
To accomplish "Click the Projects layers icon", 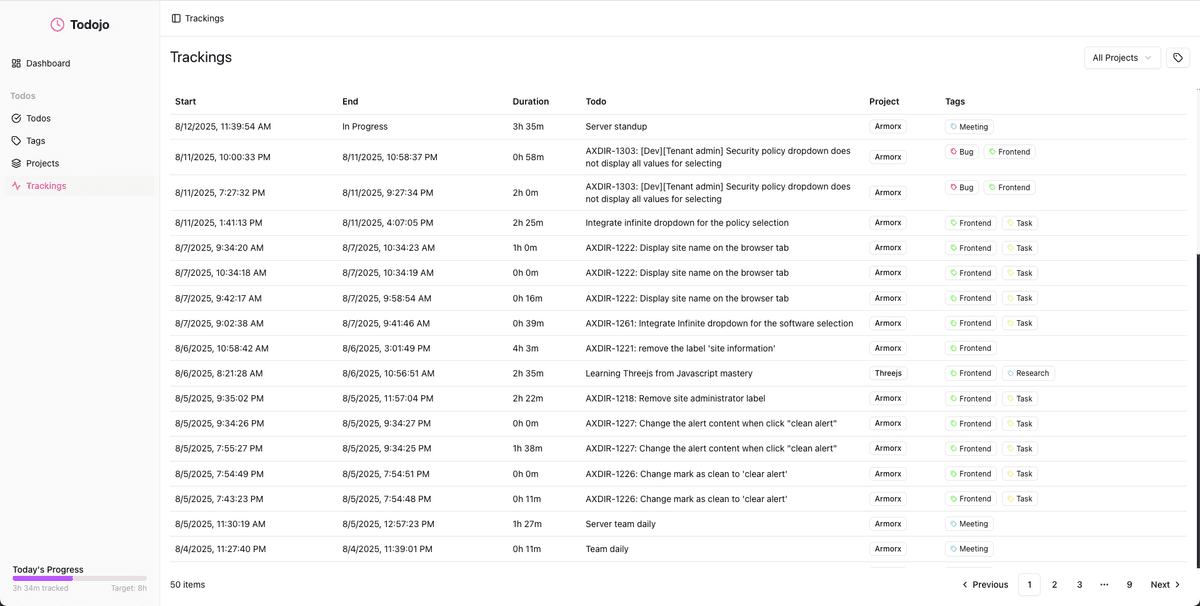I will coord(16,163).
